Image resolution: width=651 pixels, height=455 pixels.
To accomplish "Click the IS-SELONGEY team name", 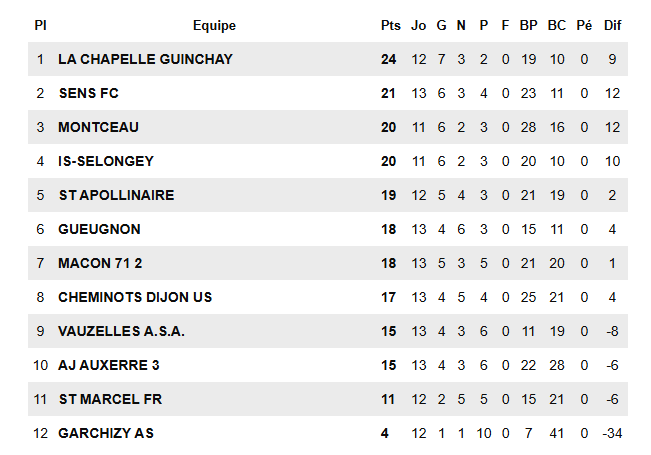I will tap(106, 161).
